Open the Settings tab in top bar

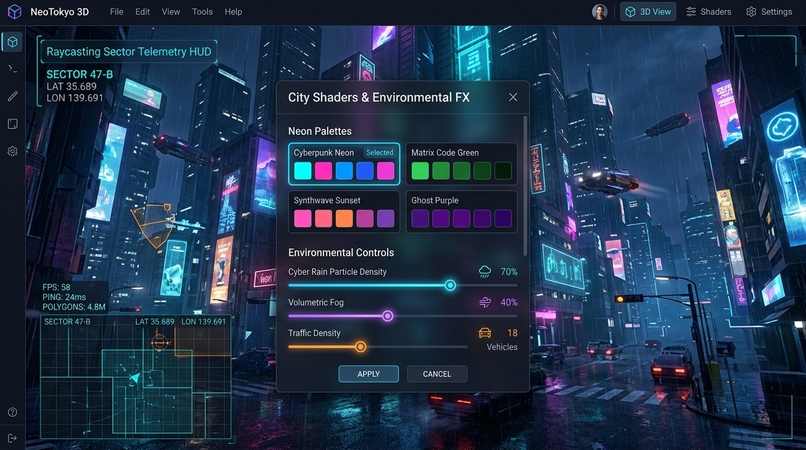(x=769, y=11)
